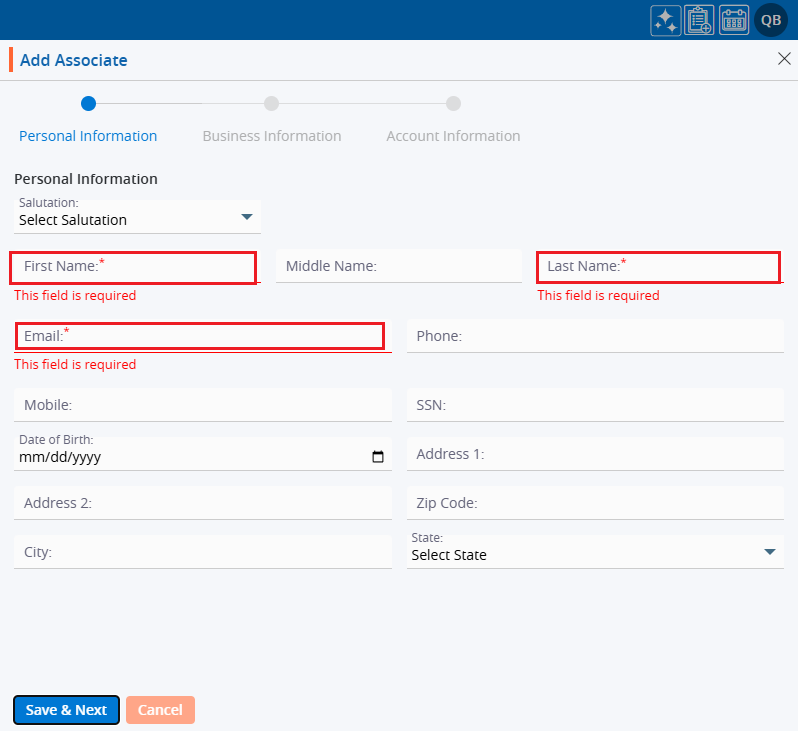Screen dimensions: 798x731
Task: Focus the Email input field
Action: (200, 336)
